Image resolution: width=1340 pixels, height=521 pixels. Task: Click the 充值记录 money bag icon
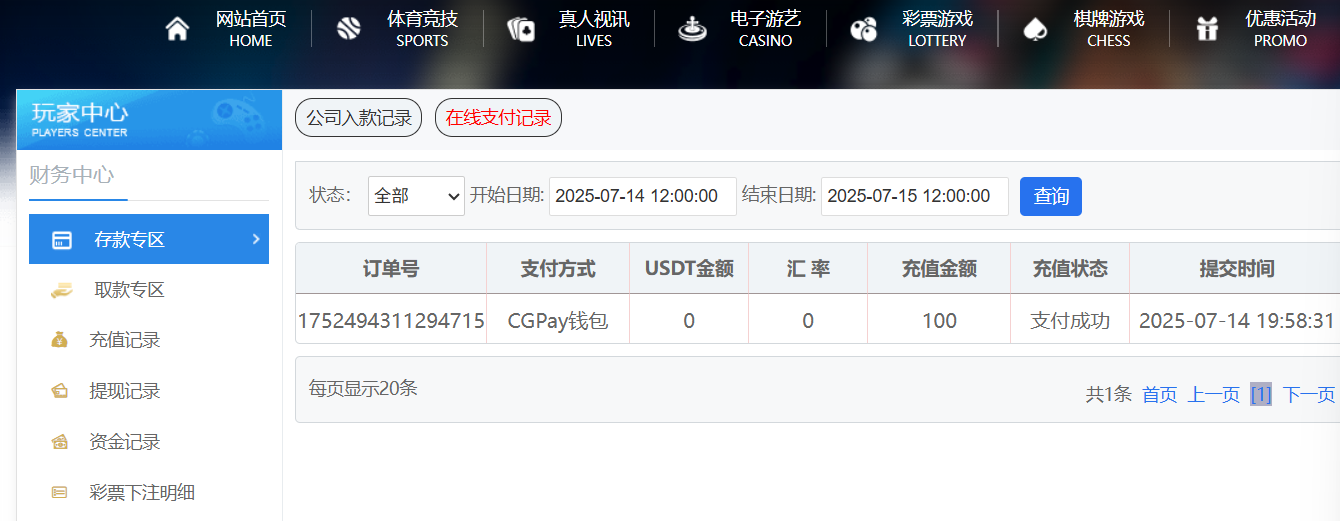point(60,340)
